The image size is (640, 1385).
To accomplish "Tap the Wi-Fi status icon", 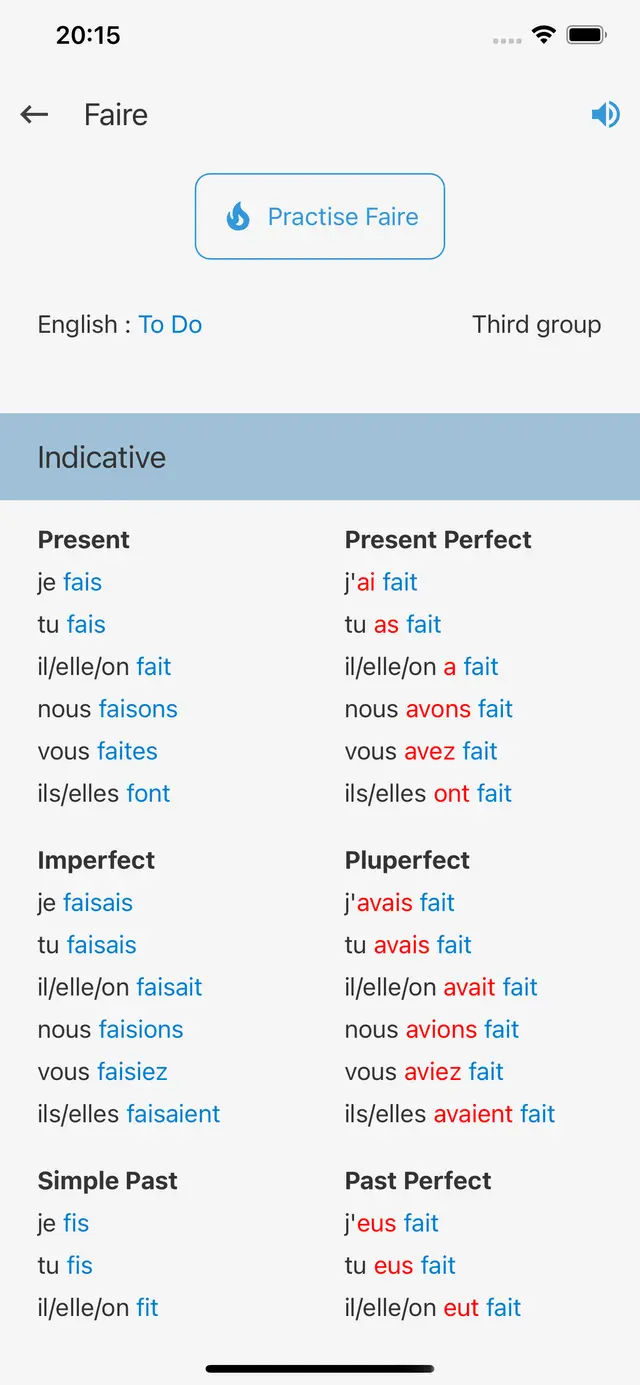I will 543,35.
